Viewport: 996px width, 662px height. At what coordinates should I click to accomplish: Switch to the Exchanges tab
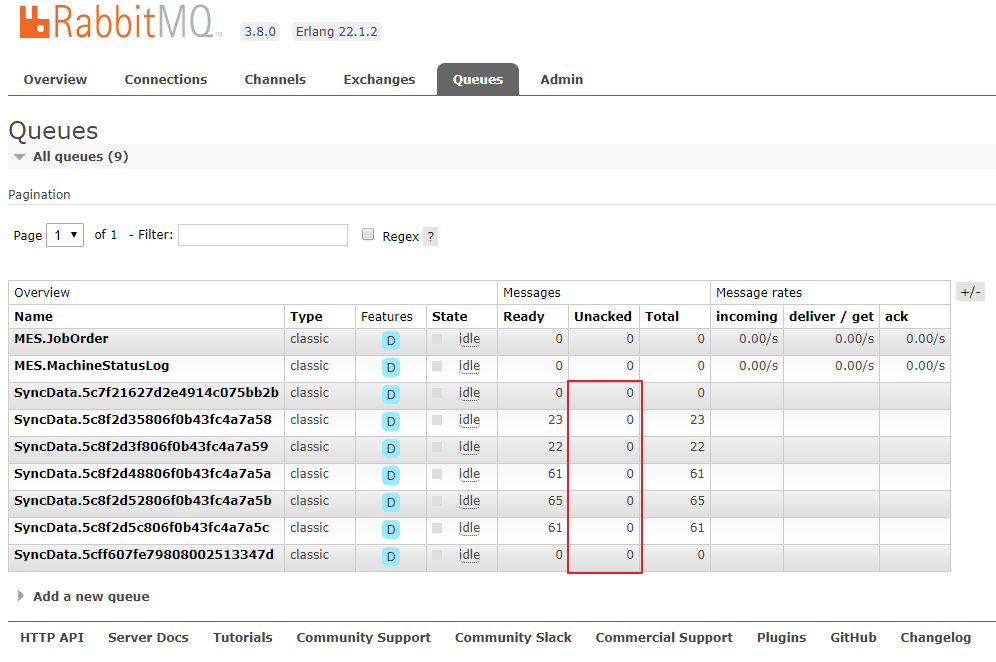click(x=379, y=79)
